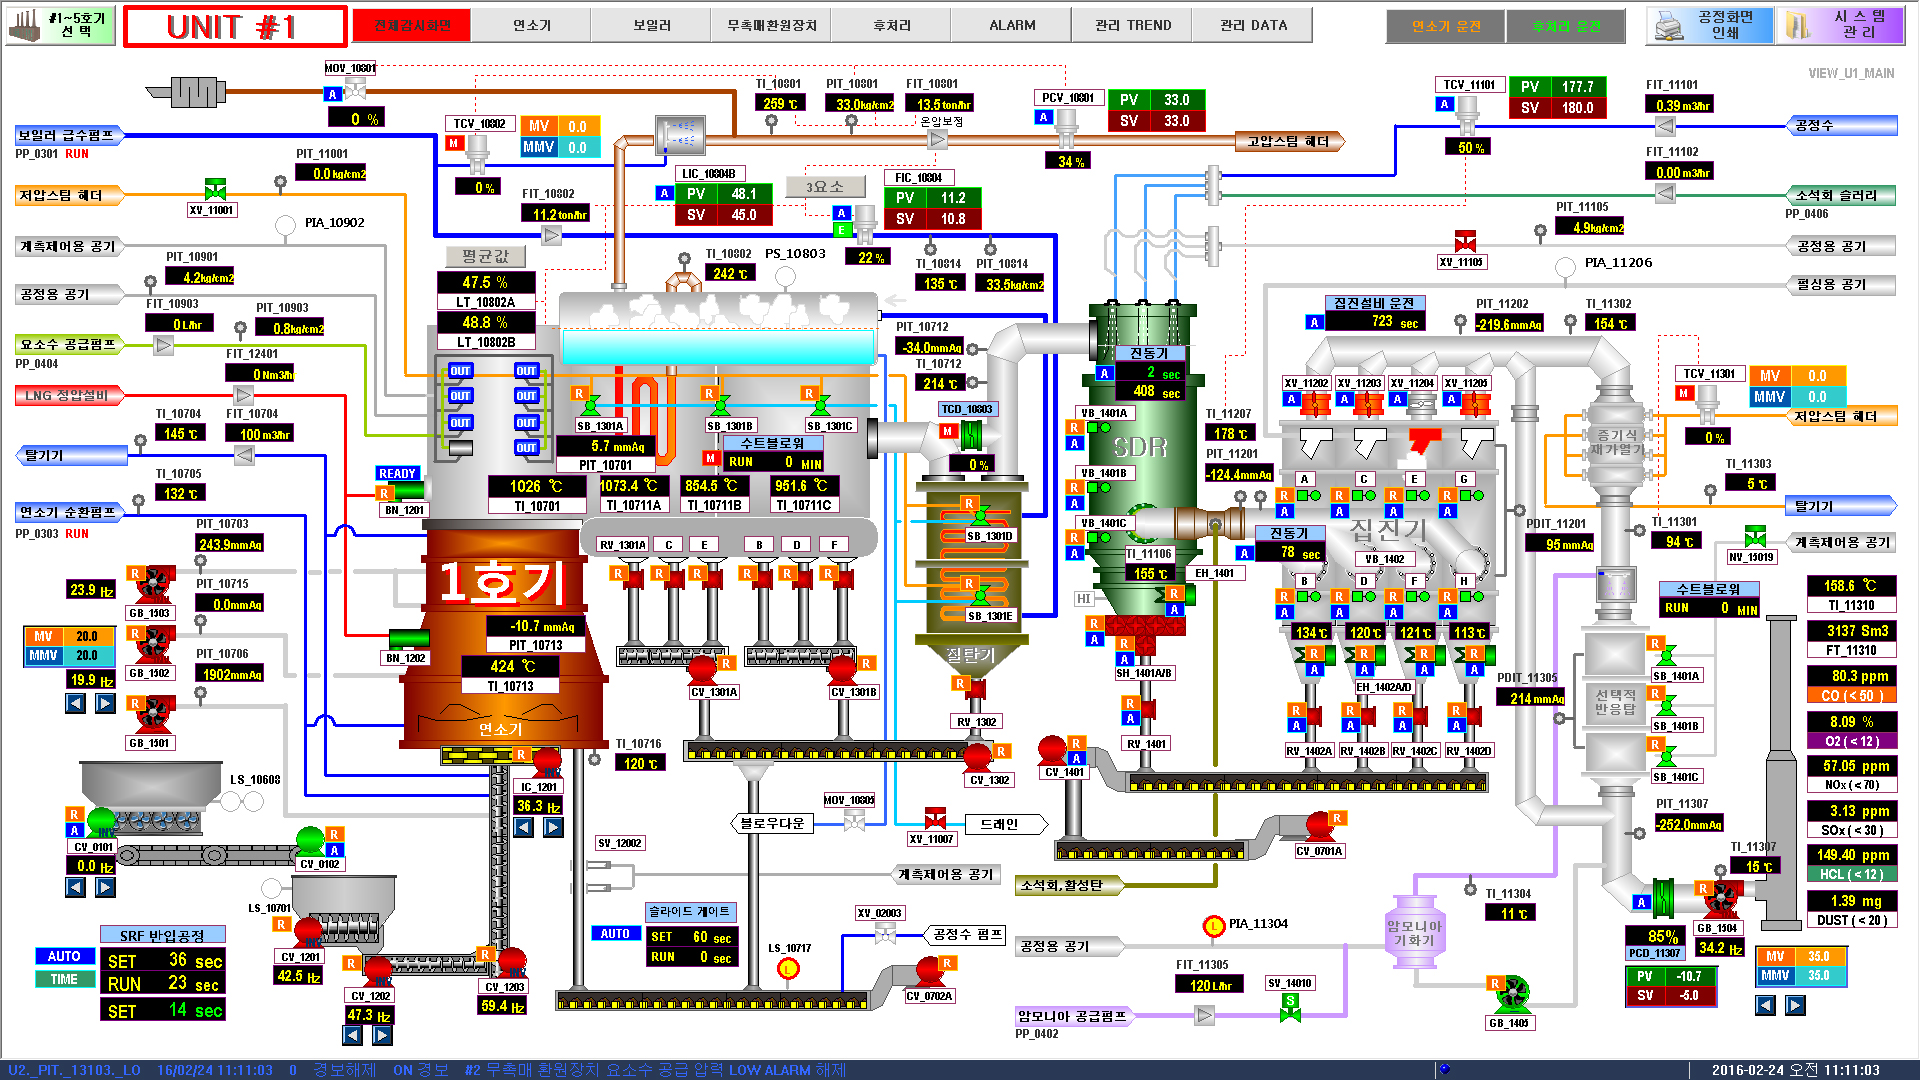Open the 연소기 screen tab
This screenshot has height=1080, width=1920.
531,25
